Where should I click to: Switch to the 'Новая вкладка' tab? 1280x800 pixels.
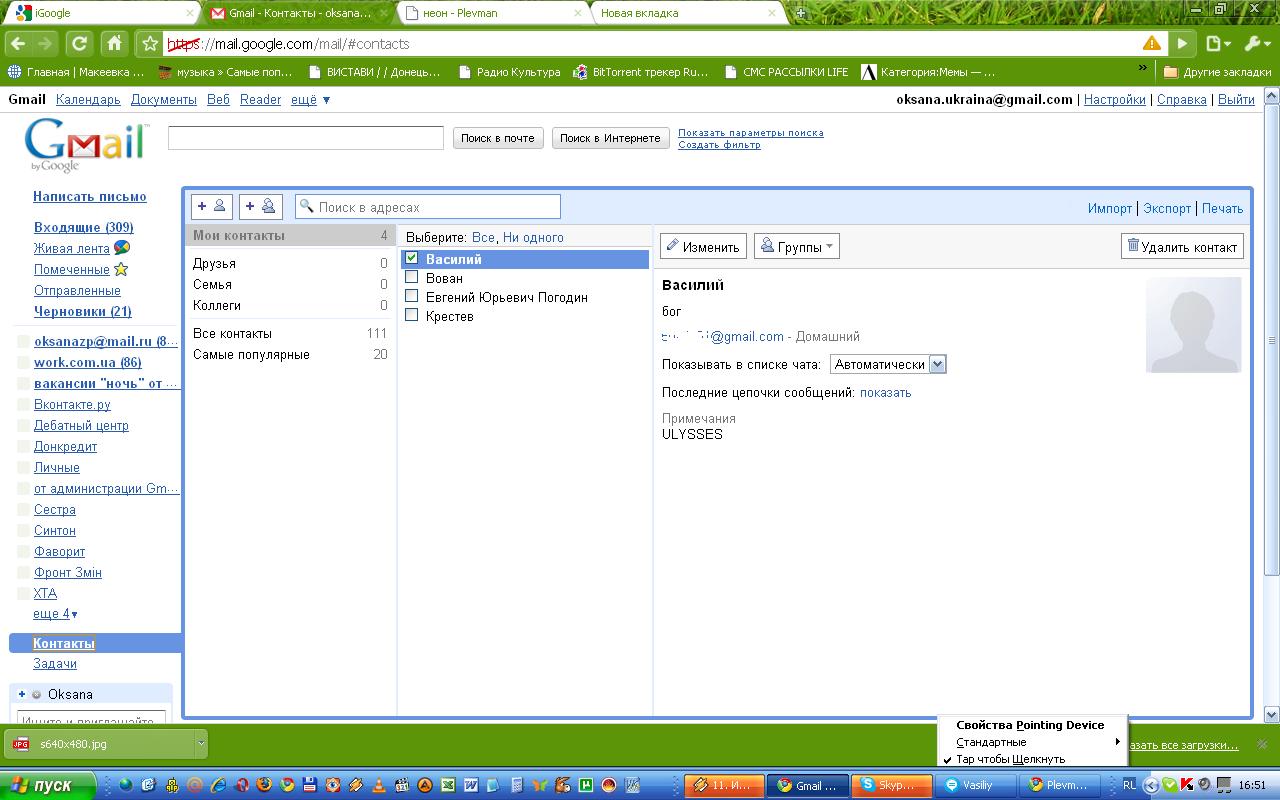pos(686,13)
